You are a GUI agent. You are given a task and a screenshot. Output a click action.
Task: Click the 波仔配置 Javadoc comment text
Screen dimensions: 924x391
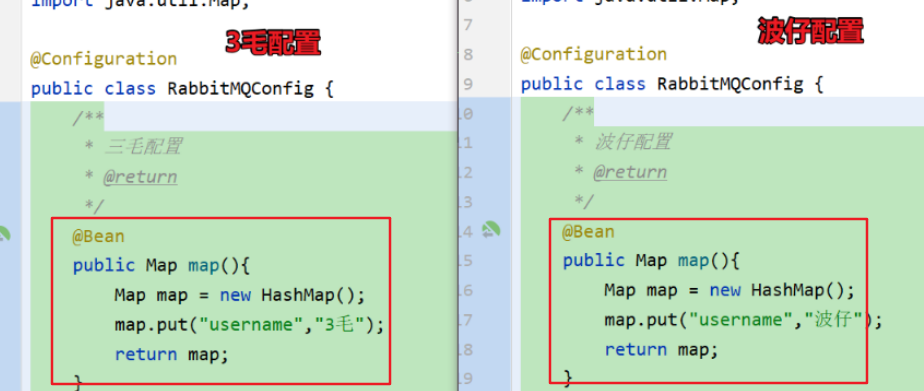coord(633,142)
